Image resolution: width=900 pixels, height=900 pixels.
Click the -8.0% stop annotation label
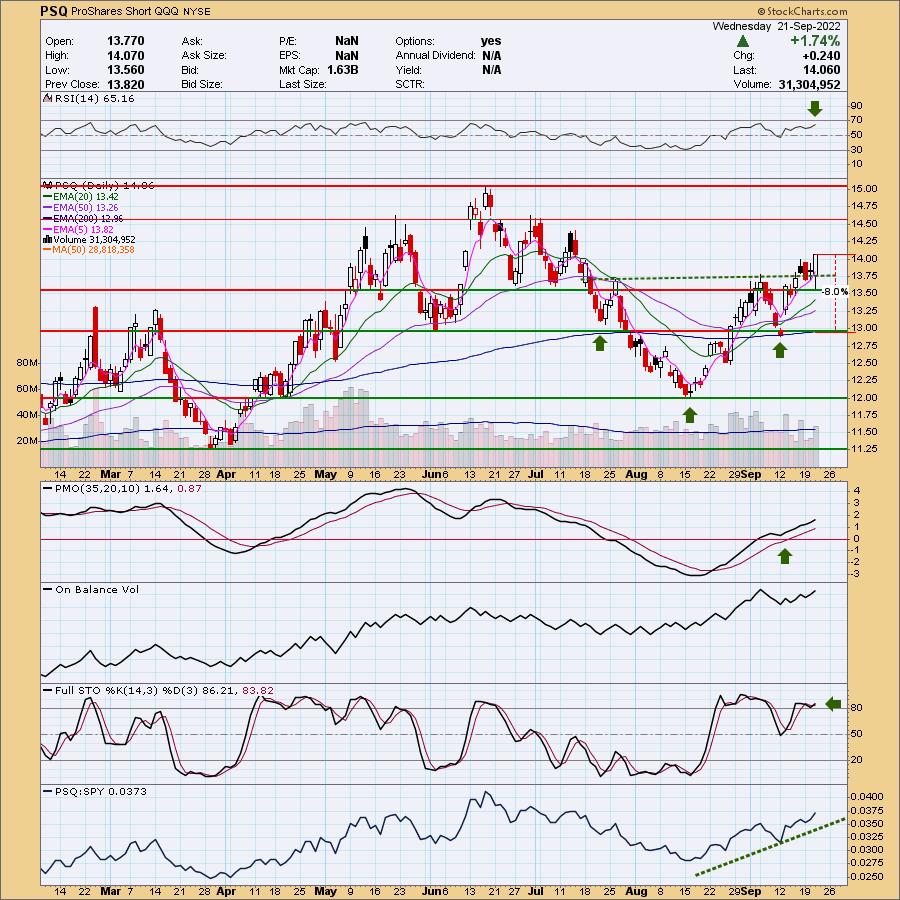(834, 292)
